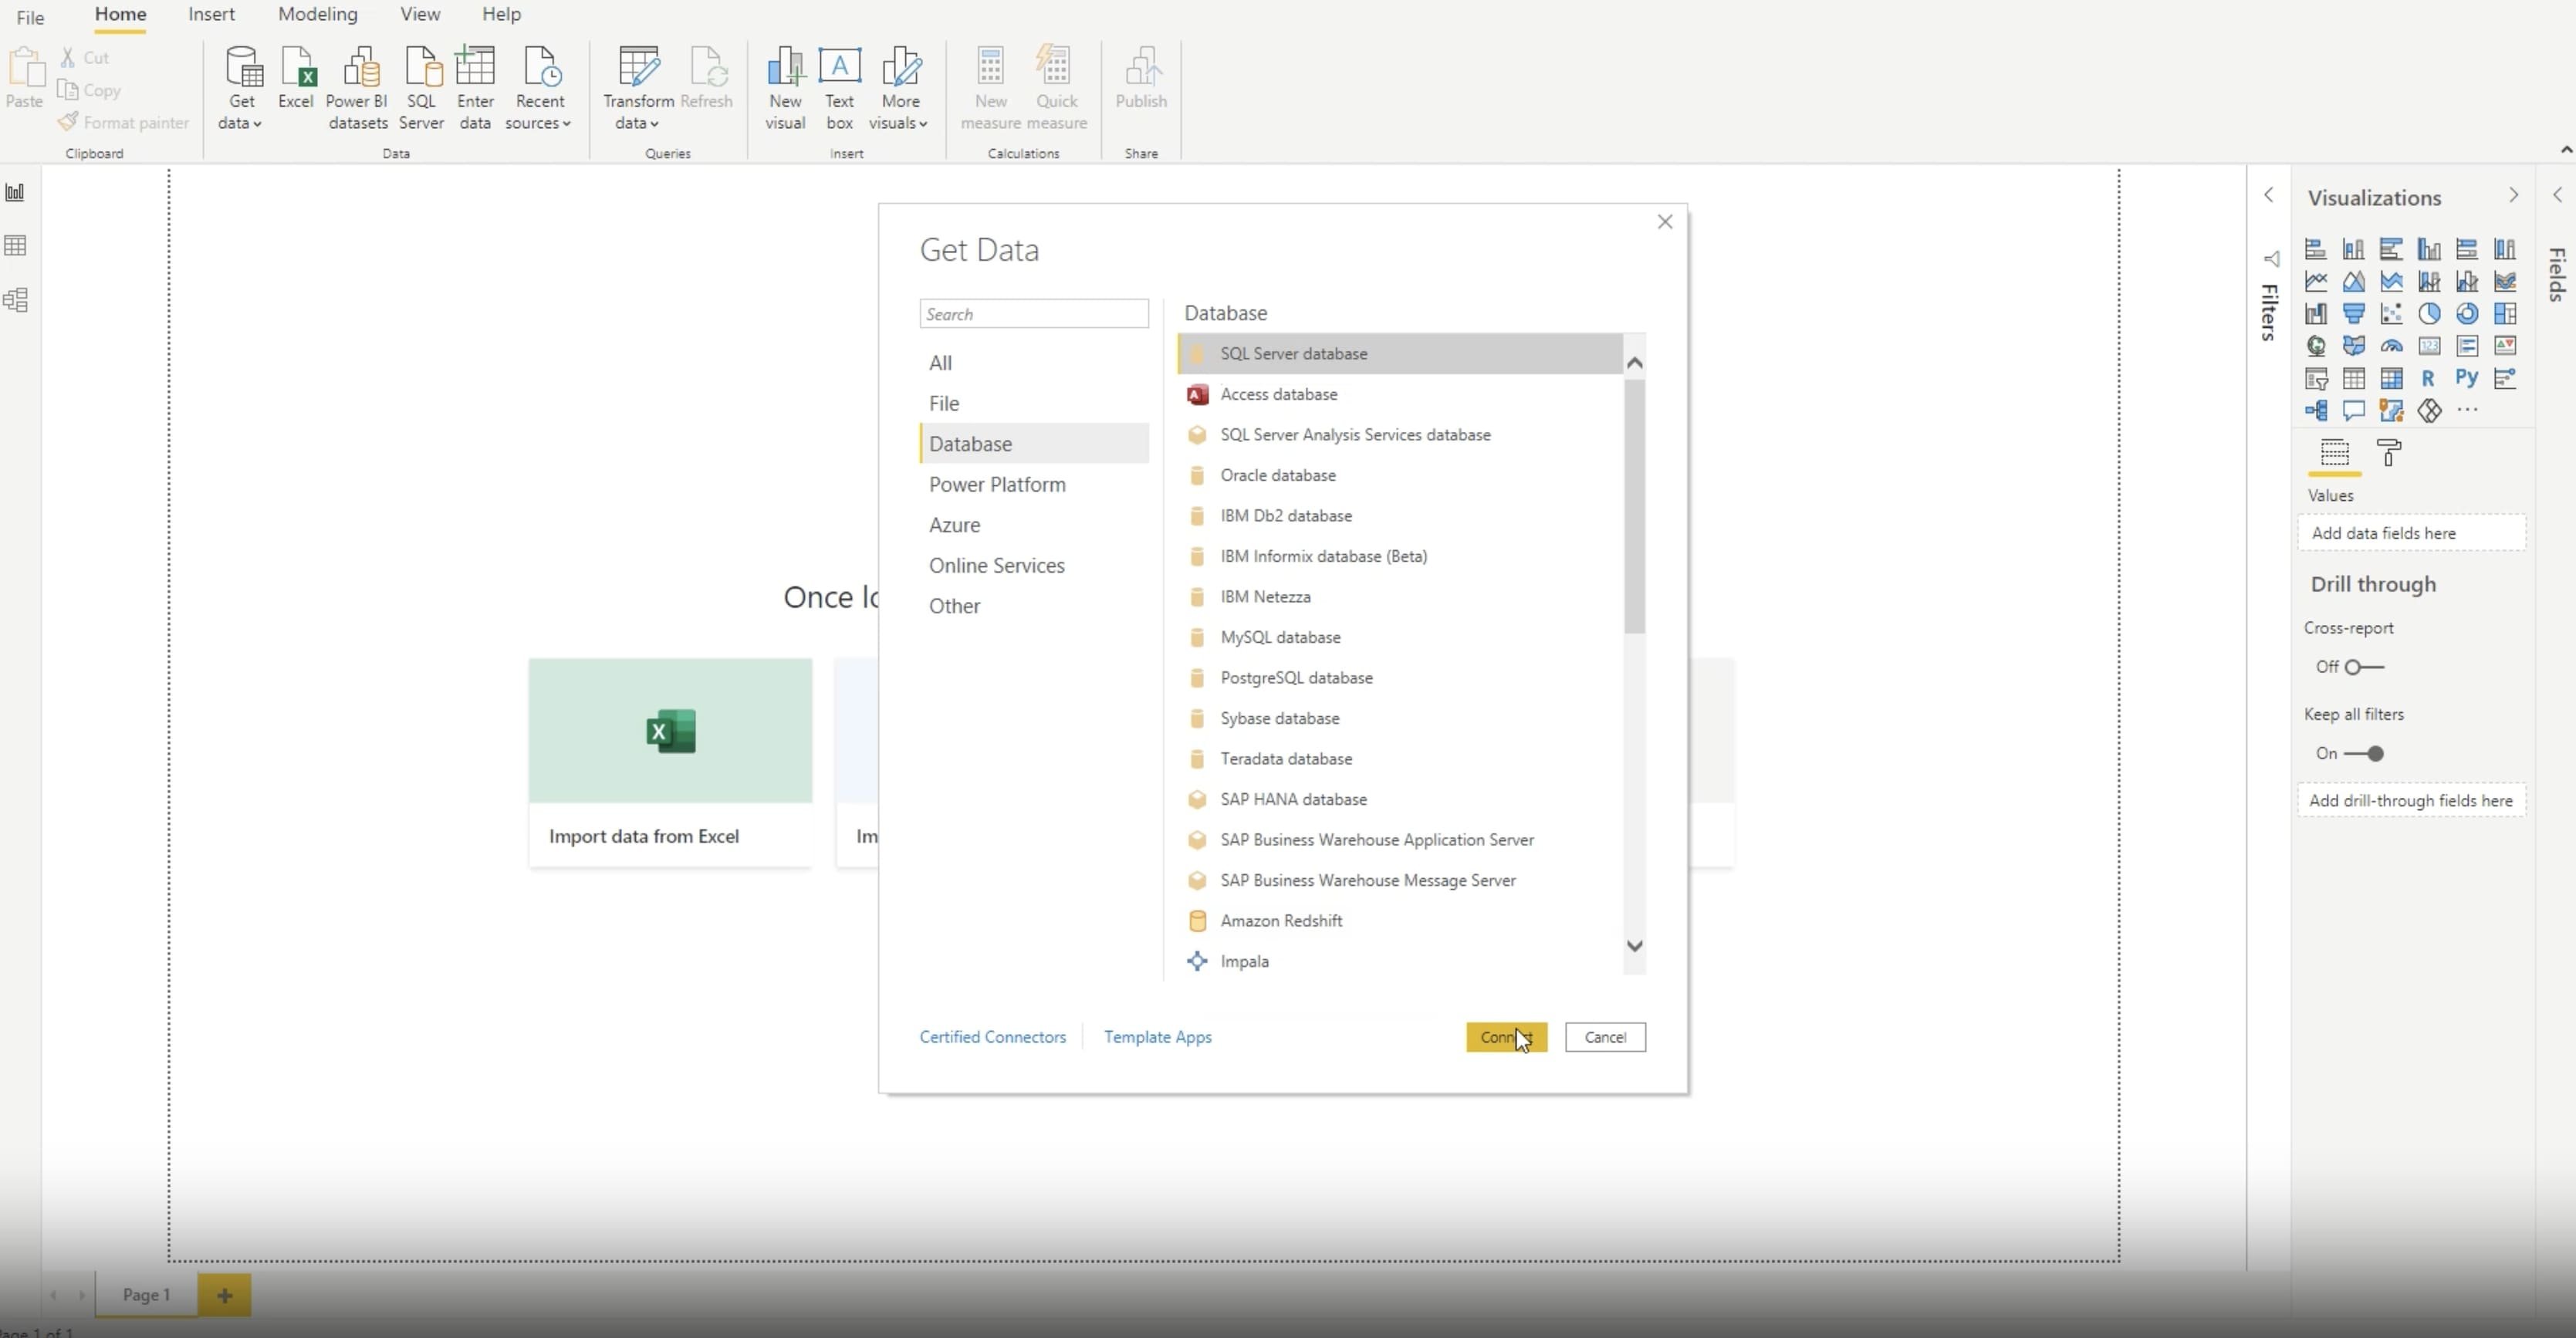This screenshot has width=2576, height=1338.
Task: Select the line chart visualization
Action: tap(2316, 282)
